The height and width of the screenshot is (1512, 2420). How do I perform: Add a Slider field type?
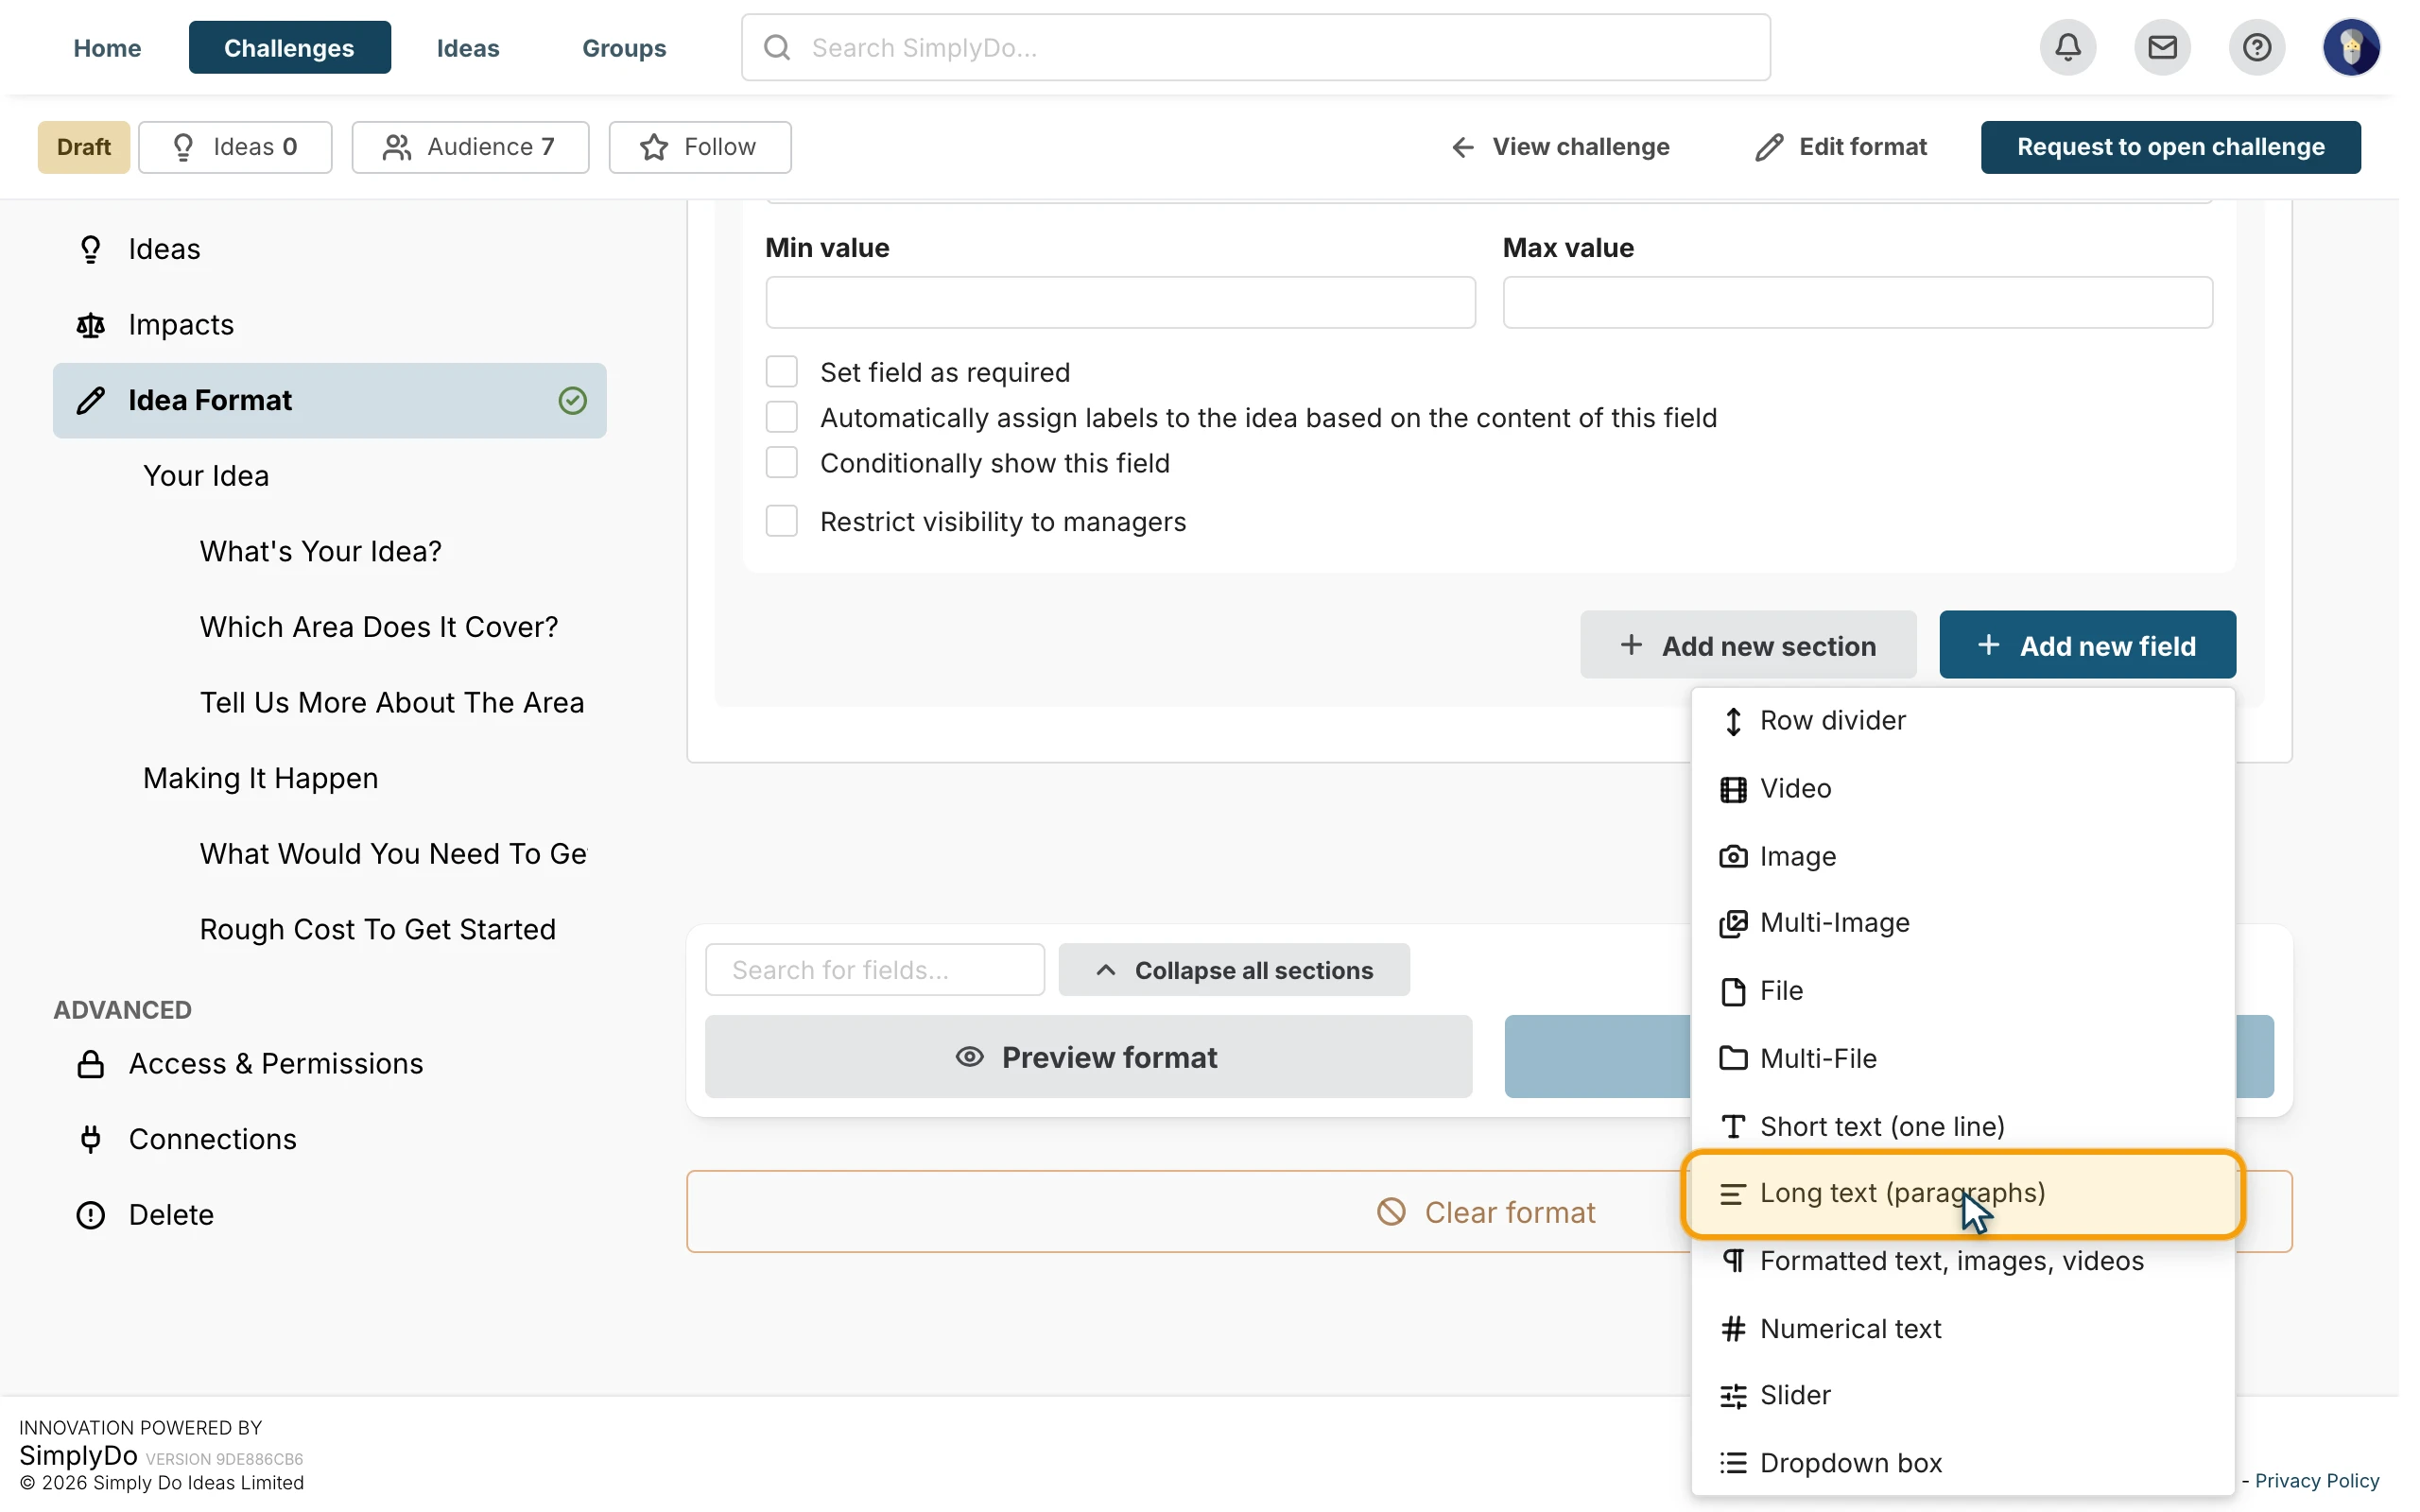1962,1396
